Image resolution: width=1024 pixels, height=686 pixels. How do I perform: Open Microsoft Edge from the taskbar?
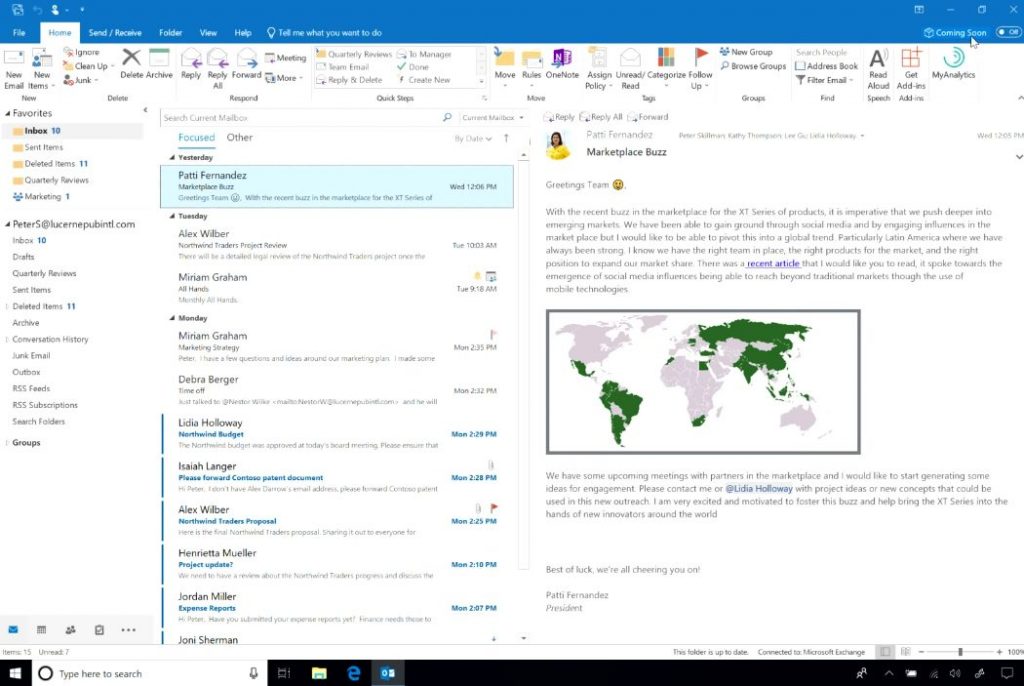tap(353, 673)
